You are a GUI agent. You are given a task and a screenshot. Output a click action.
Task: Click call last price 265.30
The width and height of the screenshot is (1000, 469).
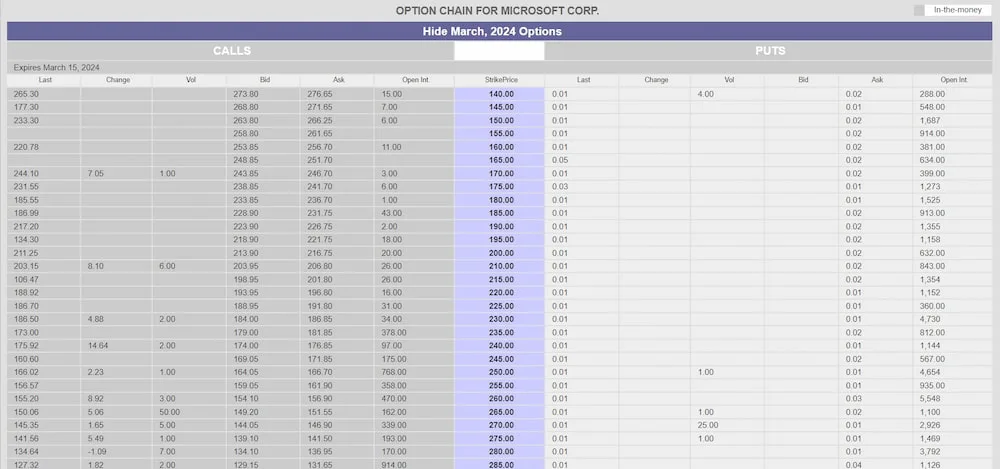[x=26, y=94]
